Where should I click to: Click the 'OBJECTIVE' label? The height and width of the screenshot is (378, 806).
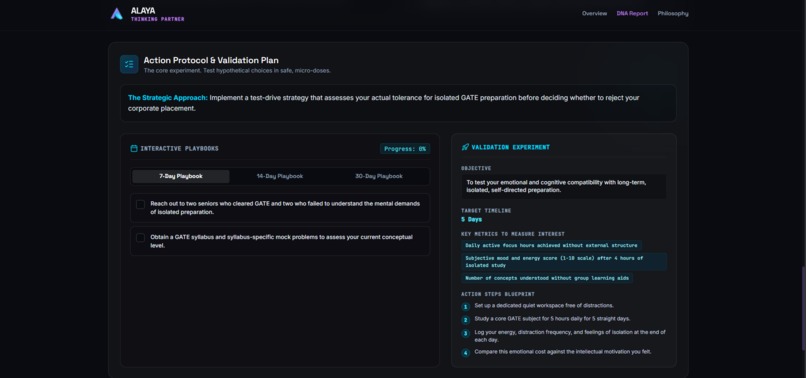pyautogui.click(x=476, y=168)
